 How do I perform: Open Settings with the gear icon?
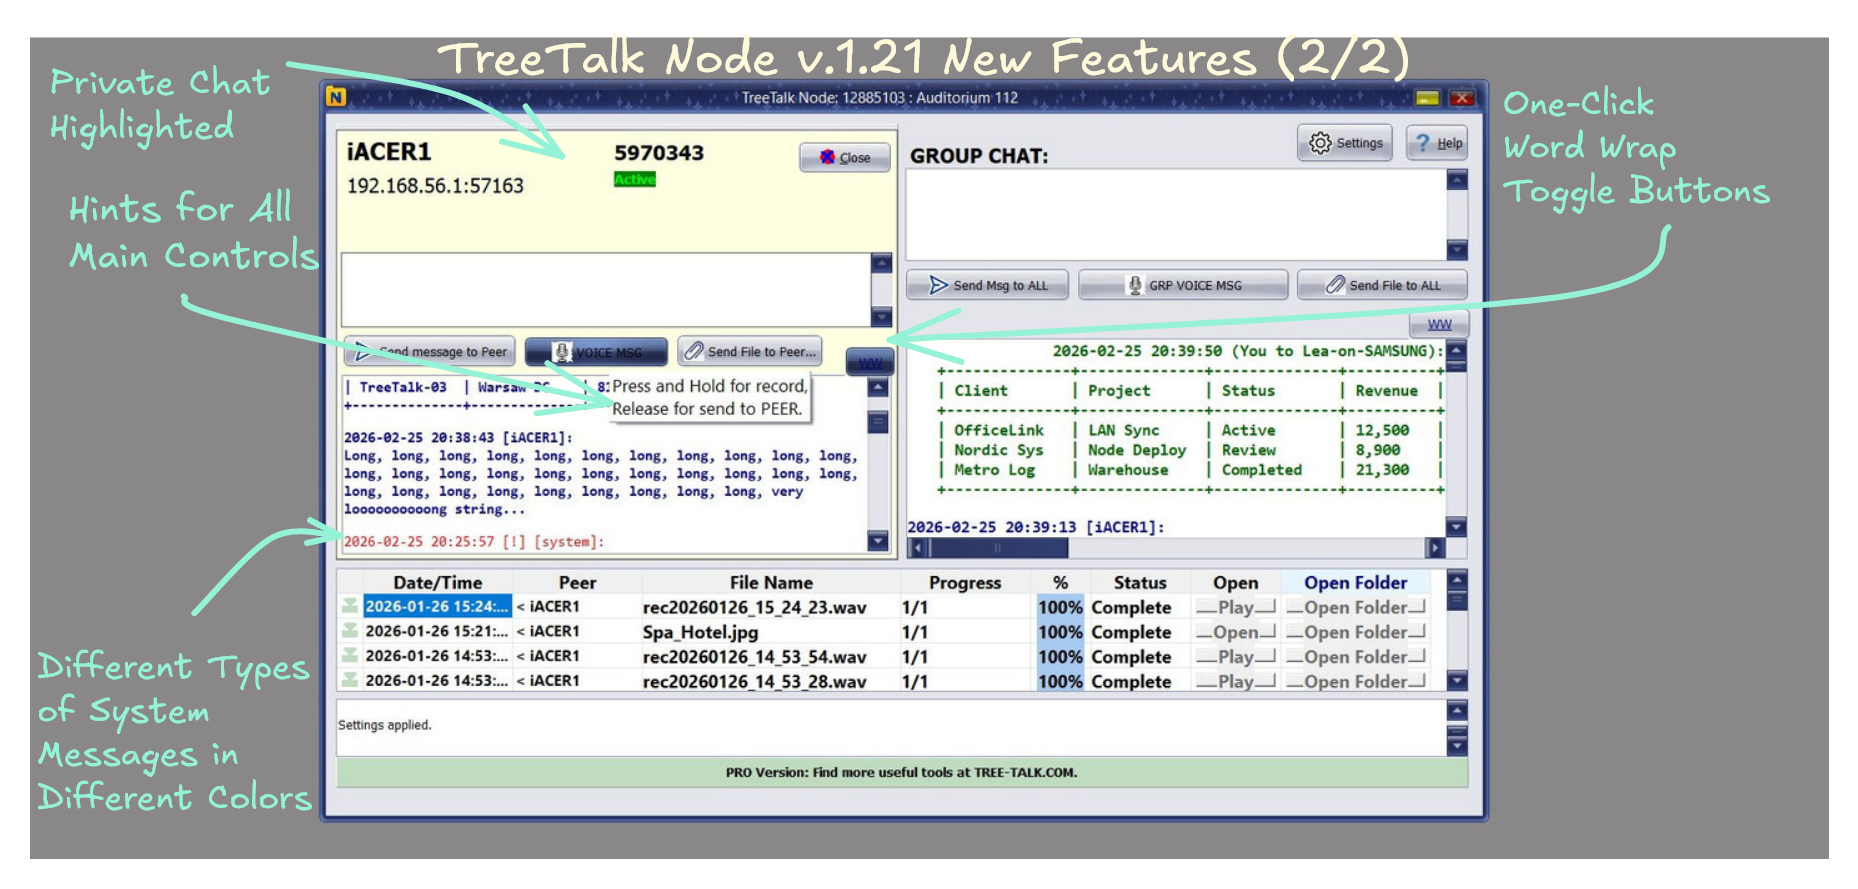1345,143
